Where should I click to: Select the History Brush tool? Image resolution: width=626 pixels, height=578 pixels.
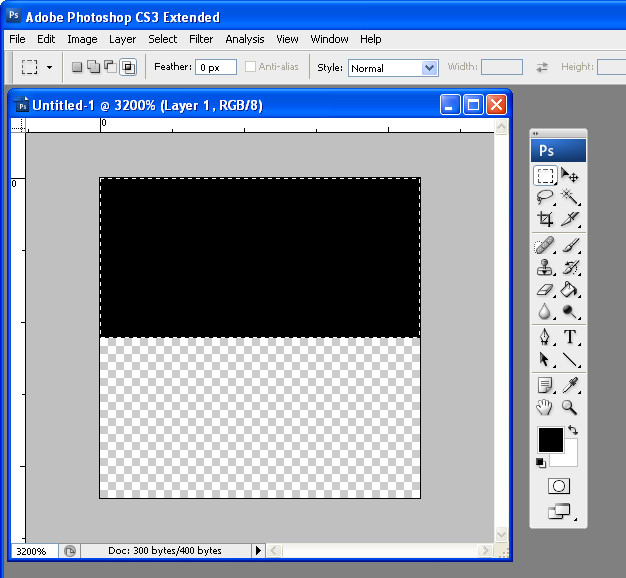pyautogui.click(x=570, y=267)
